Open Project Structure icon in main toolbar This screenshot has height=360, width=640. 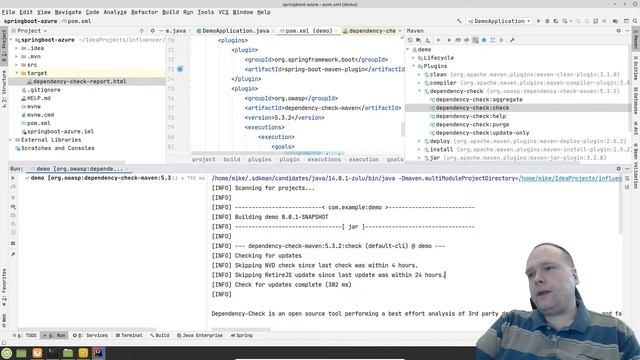click(615, 21)
